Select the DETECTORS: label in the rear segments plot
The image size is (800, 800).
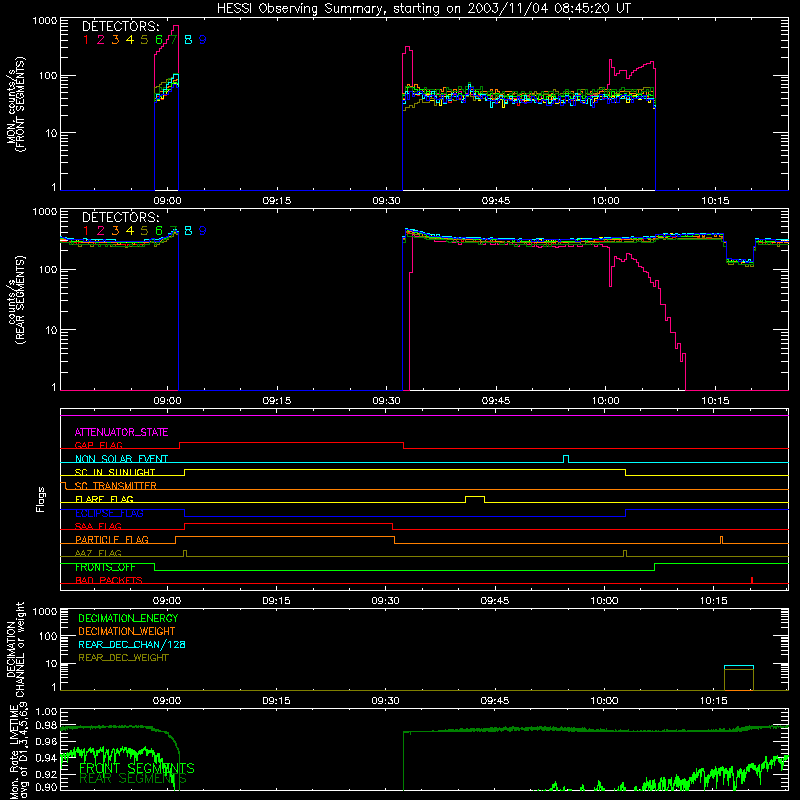120,217
